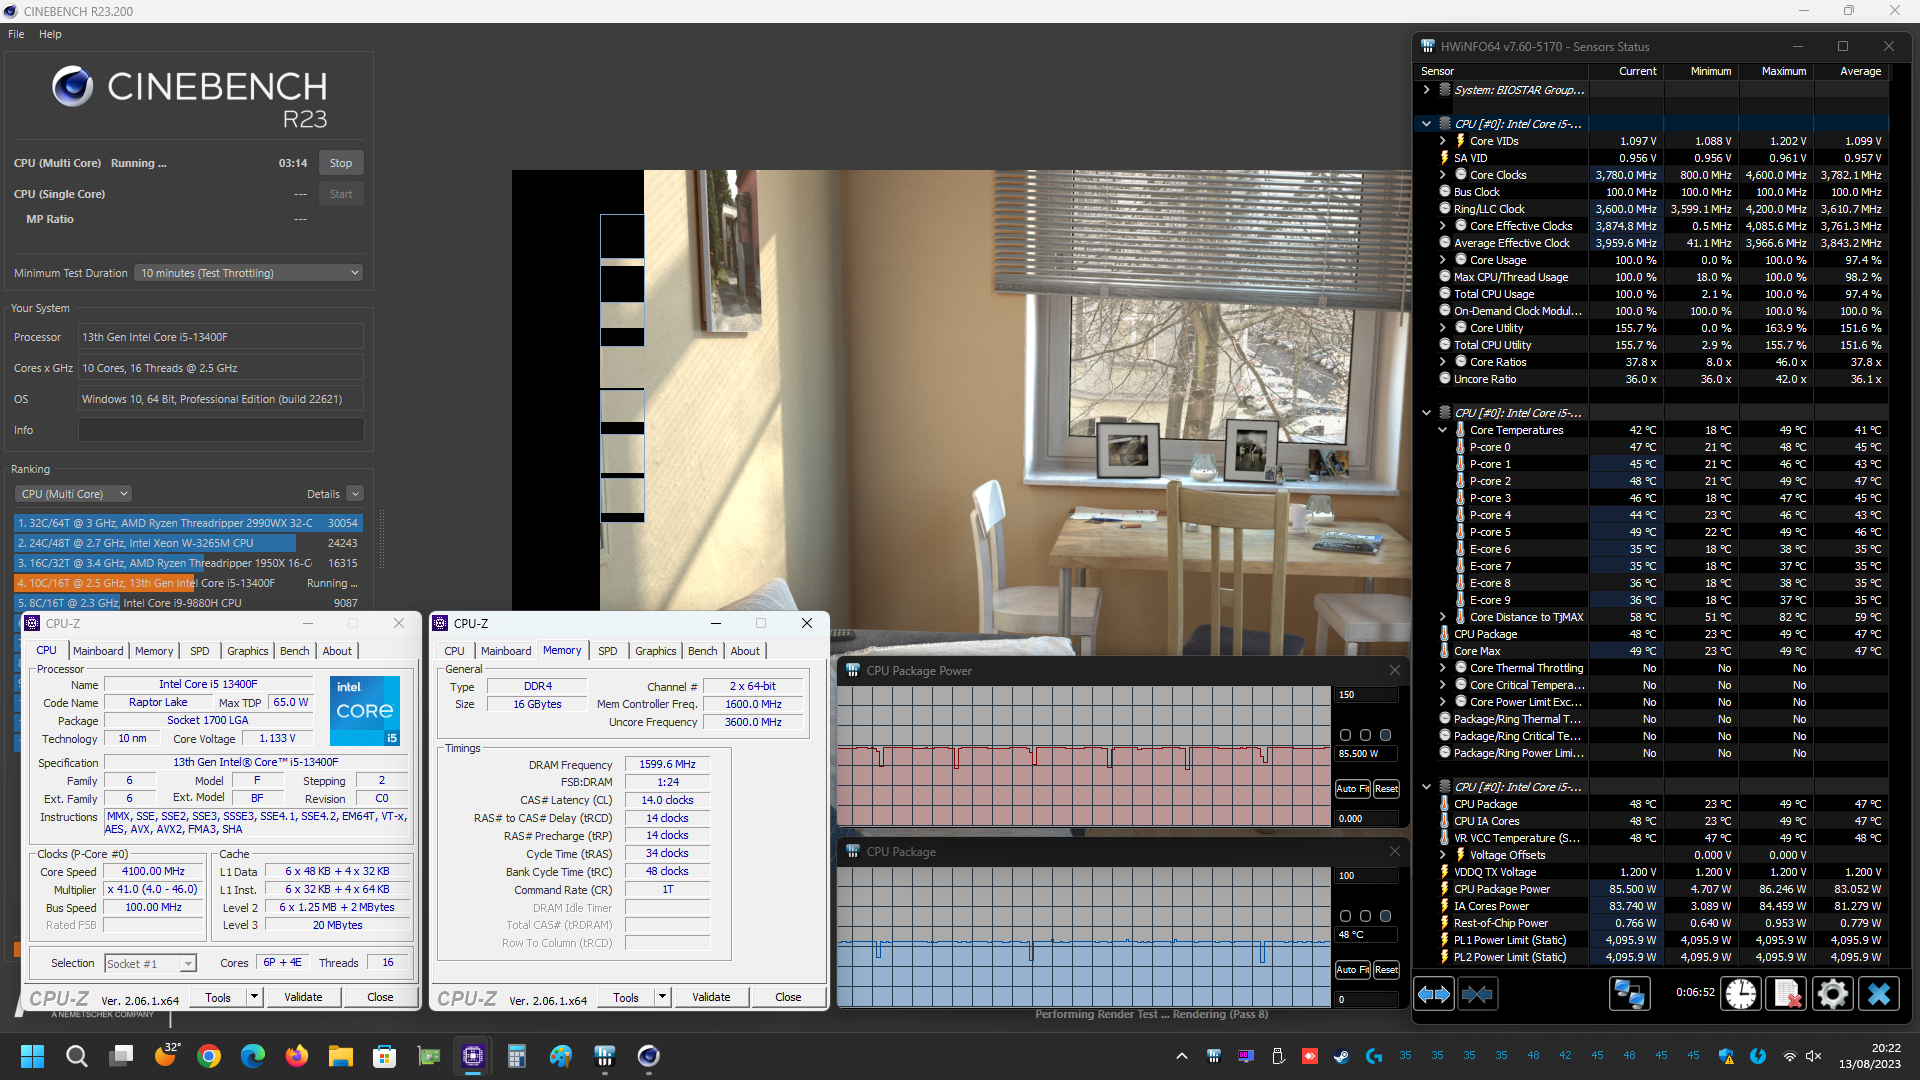
Task: Select leftmost graph-style toggle in CPU Package temperature window
Action: [x=1345, y=916]
